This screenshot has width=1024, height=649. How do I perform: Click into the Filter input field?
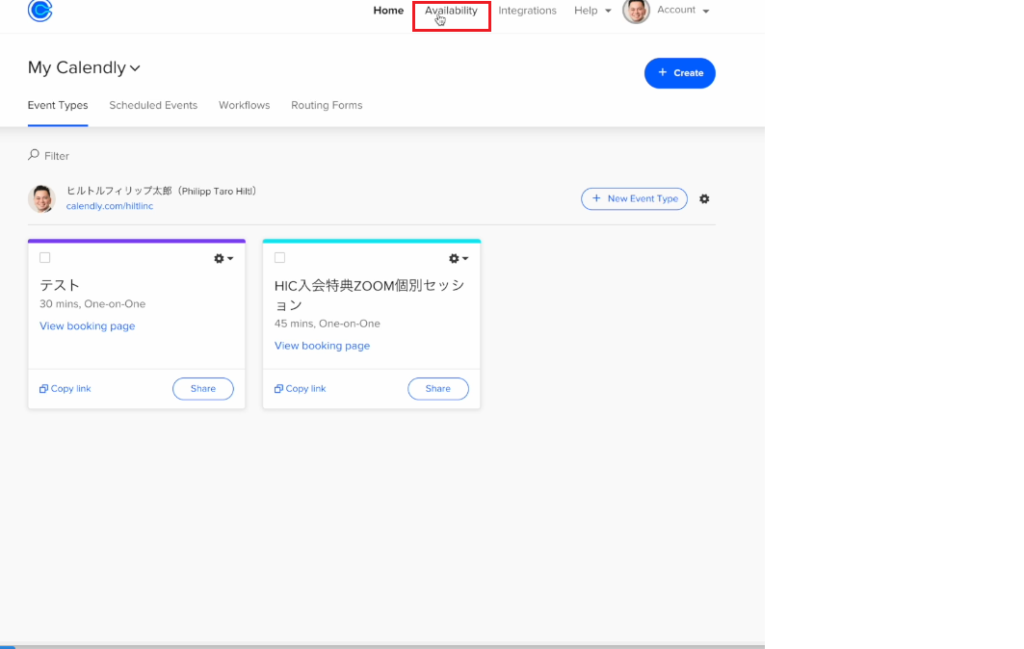[57, 155]
